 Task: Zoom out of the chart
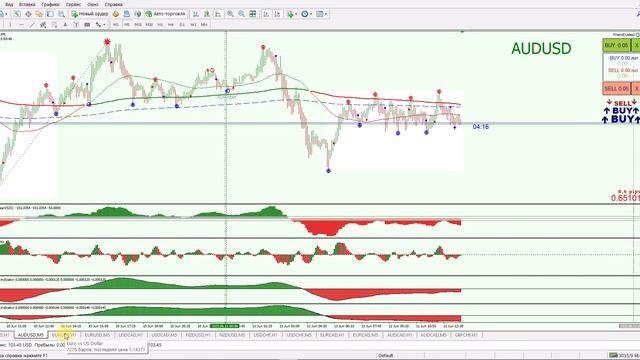pos(241,14)
